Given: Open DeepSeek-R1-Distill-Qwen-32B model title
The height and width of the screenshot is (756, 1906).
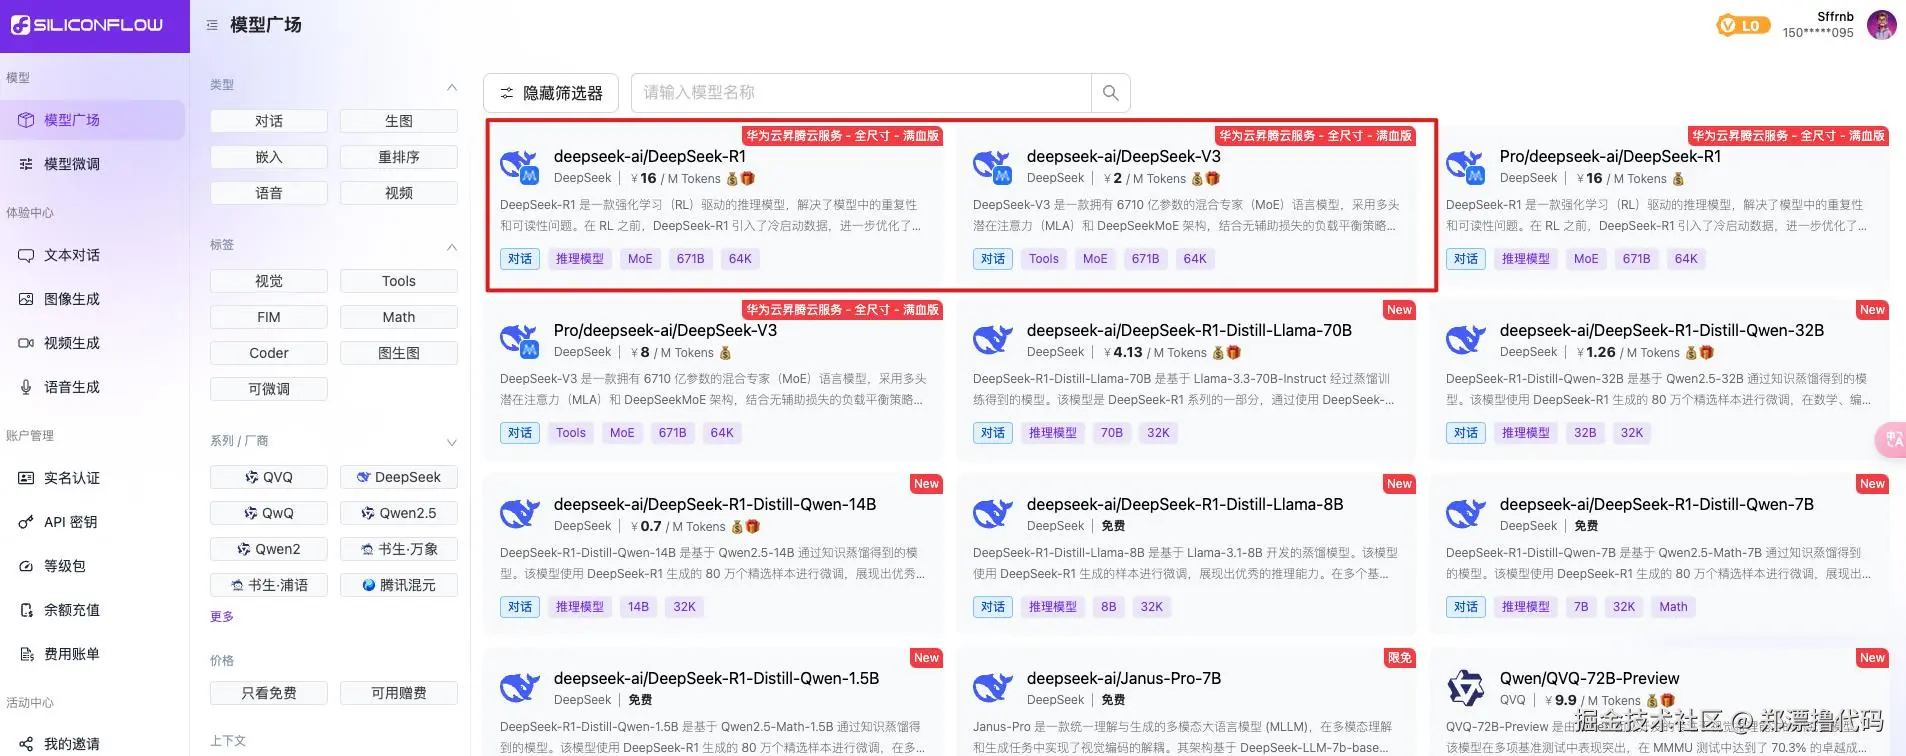Looking at the screenshot, I should click(x=1662, y=331).
